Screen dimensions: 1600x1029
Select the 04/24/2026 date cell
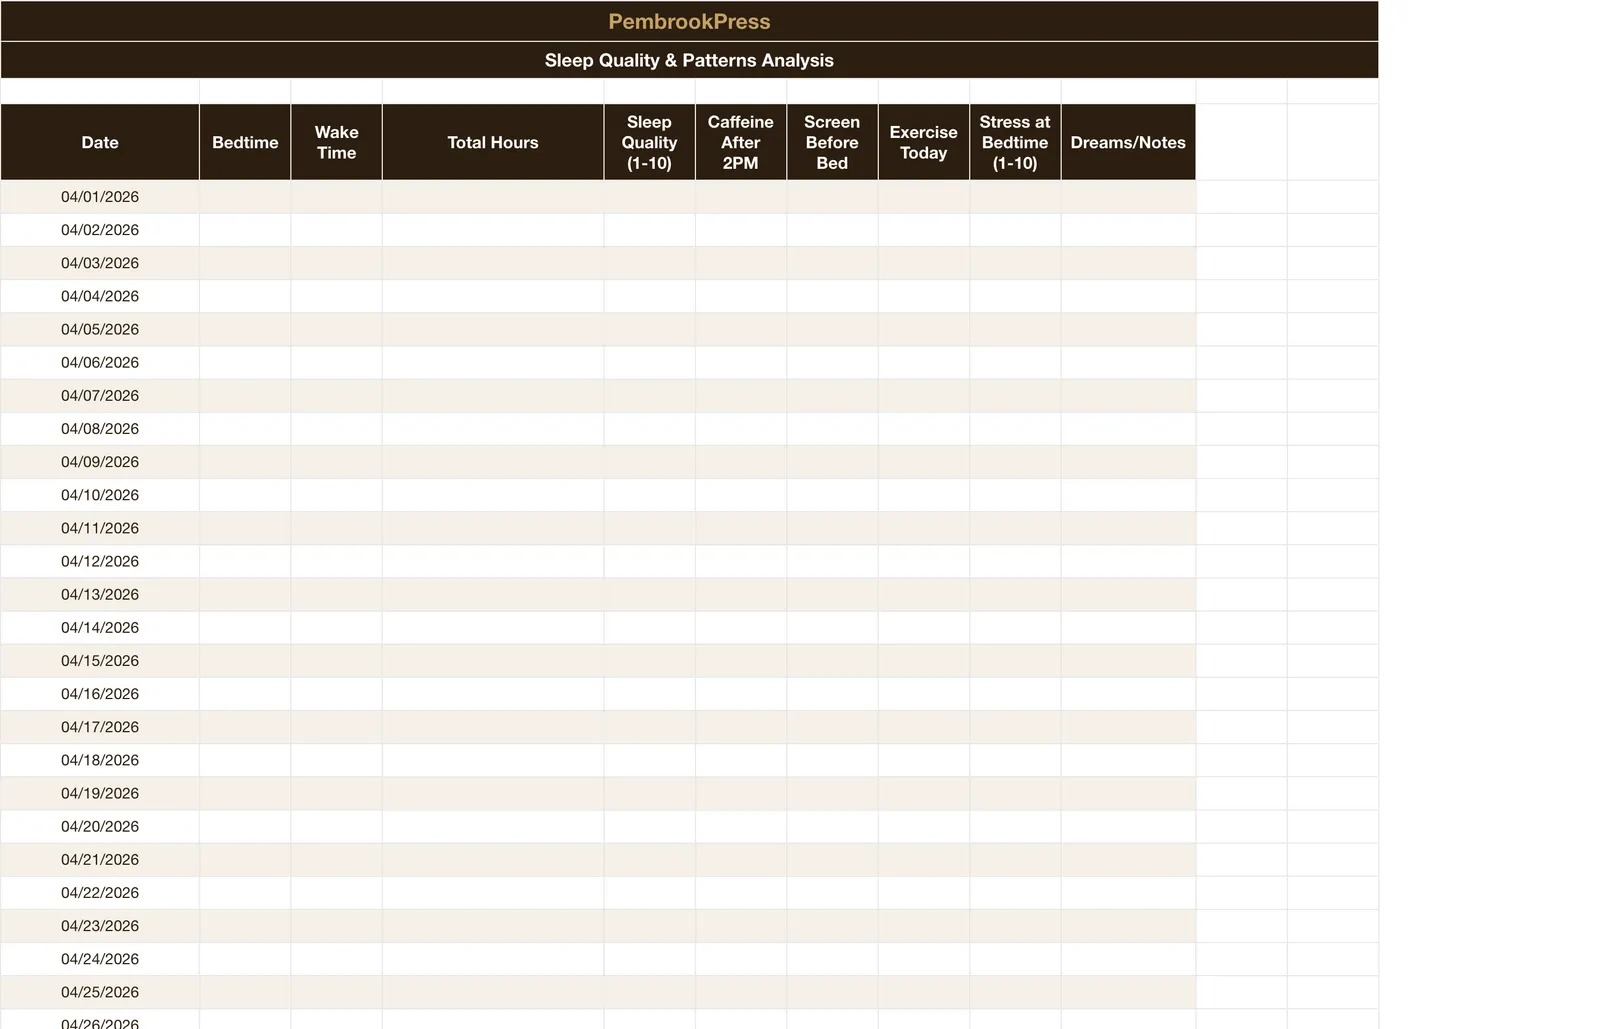coord(100,958)
